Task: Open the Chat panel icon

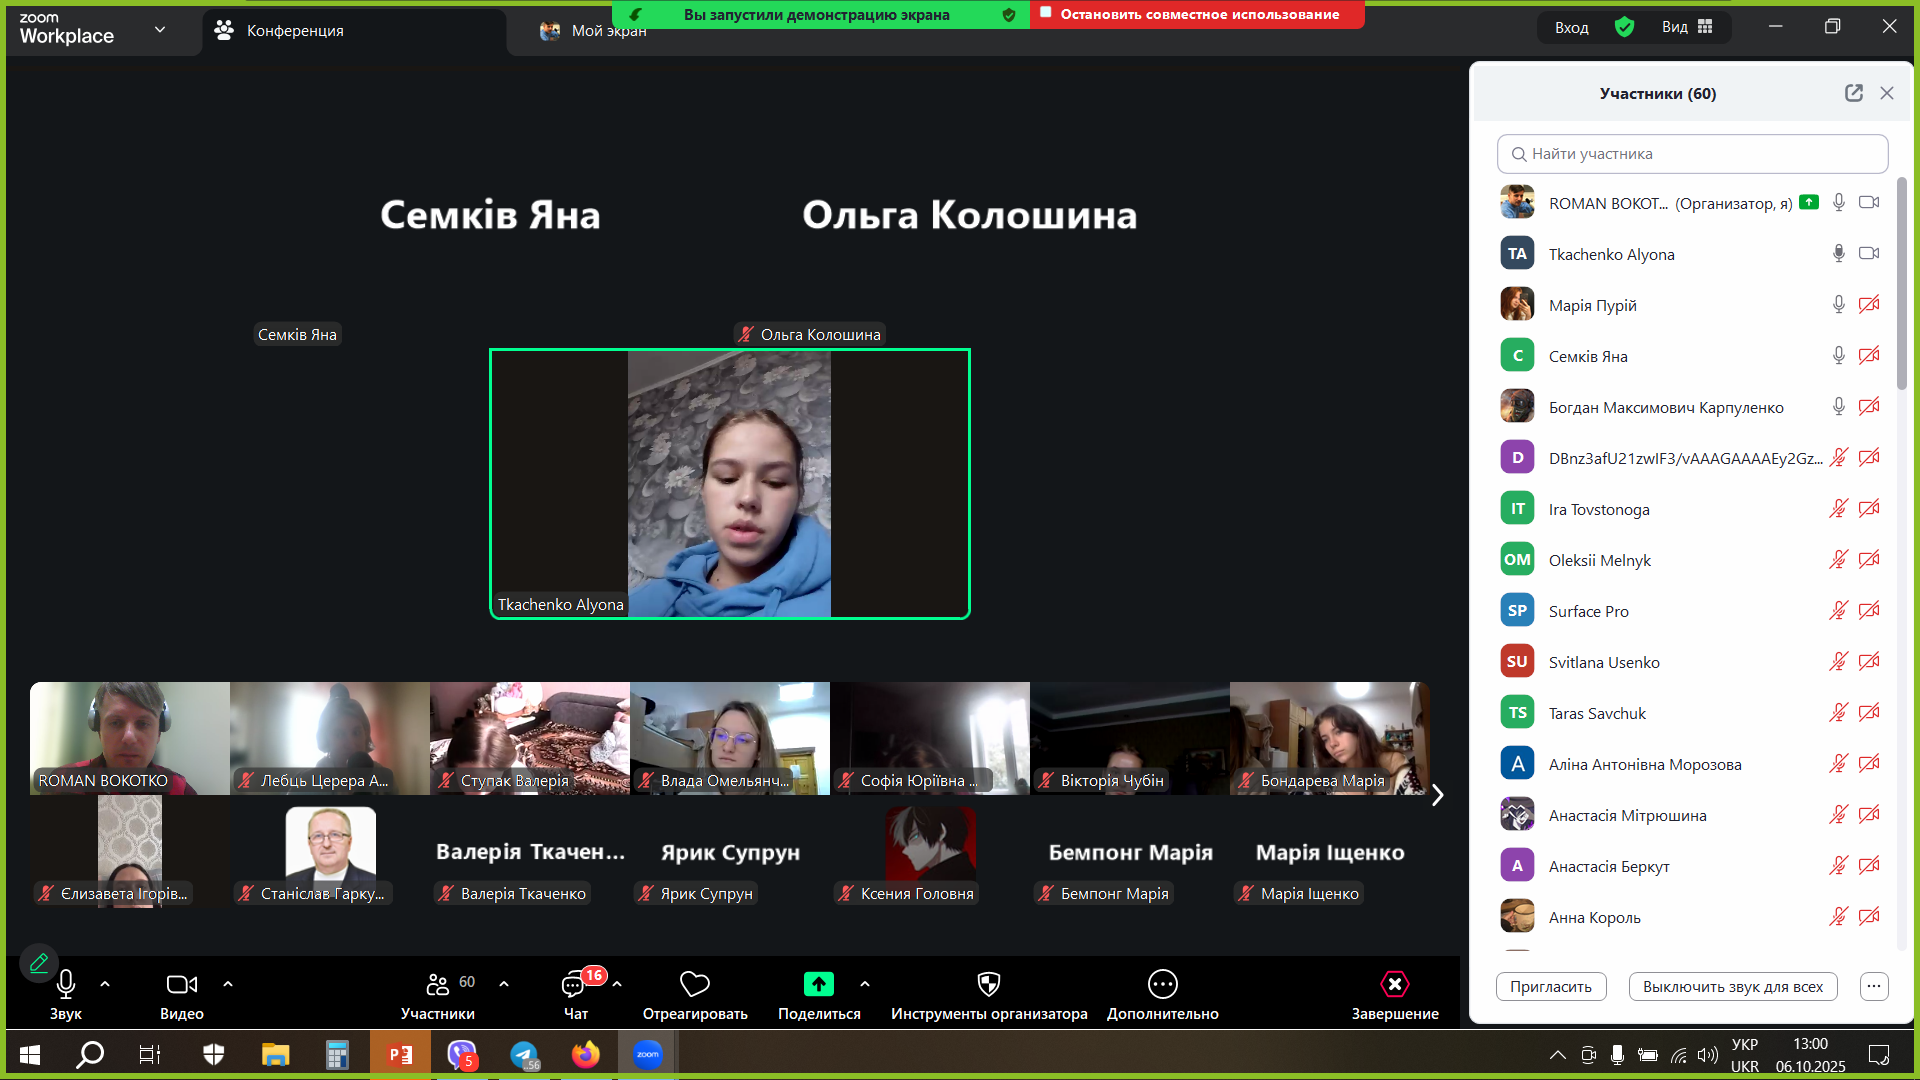Action: 575,986
